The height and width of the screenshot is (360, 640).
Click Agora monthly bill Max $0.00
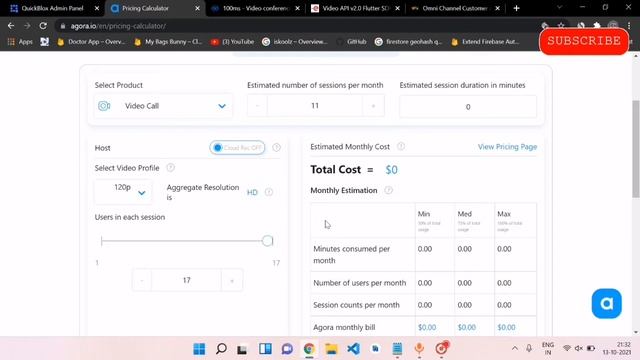(506, 327)
